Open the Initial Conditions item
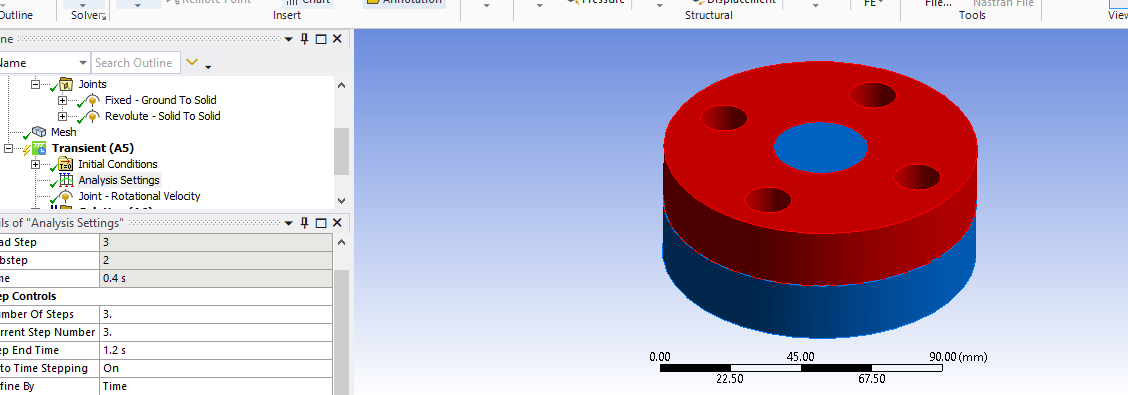 coord(117,164)
